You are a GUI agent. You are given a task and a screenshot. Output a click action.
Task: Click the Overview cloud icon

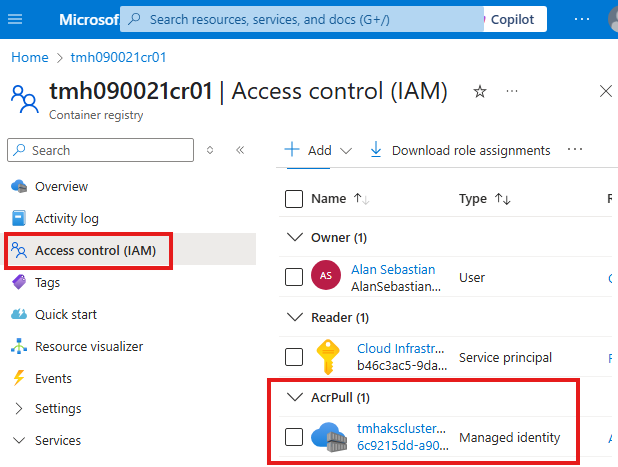click(19, 186)
